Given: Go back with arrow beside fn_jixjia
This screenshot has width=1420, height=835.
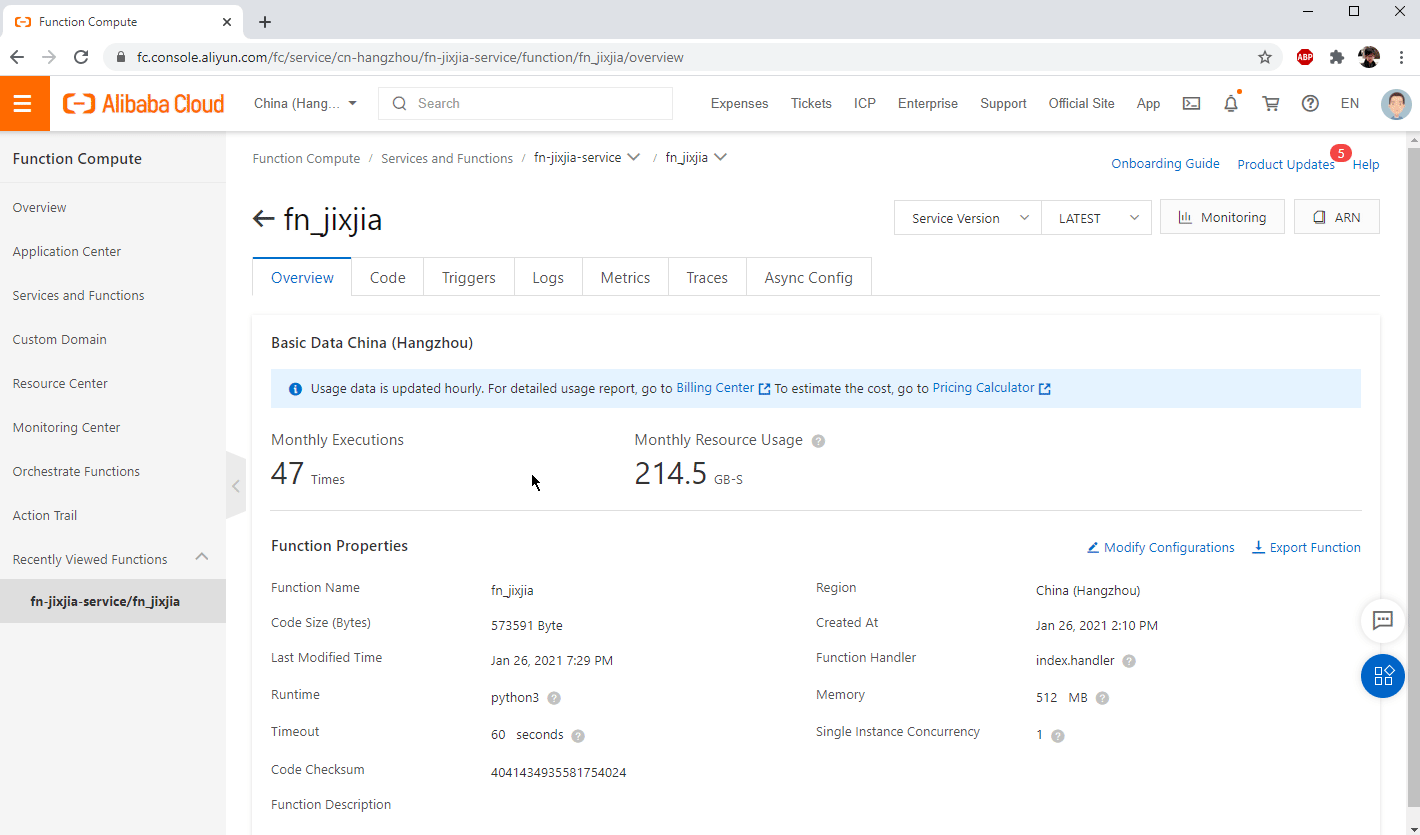Looking at the screenshot, I should pos(263,218).
